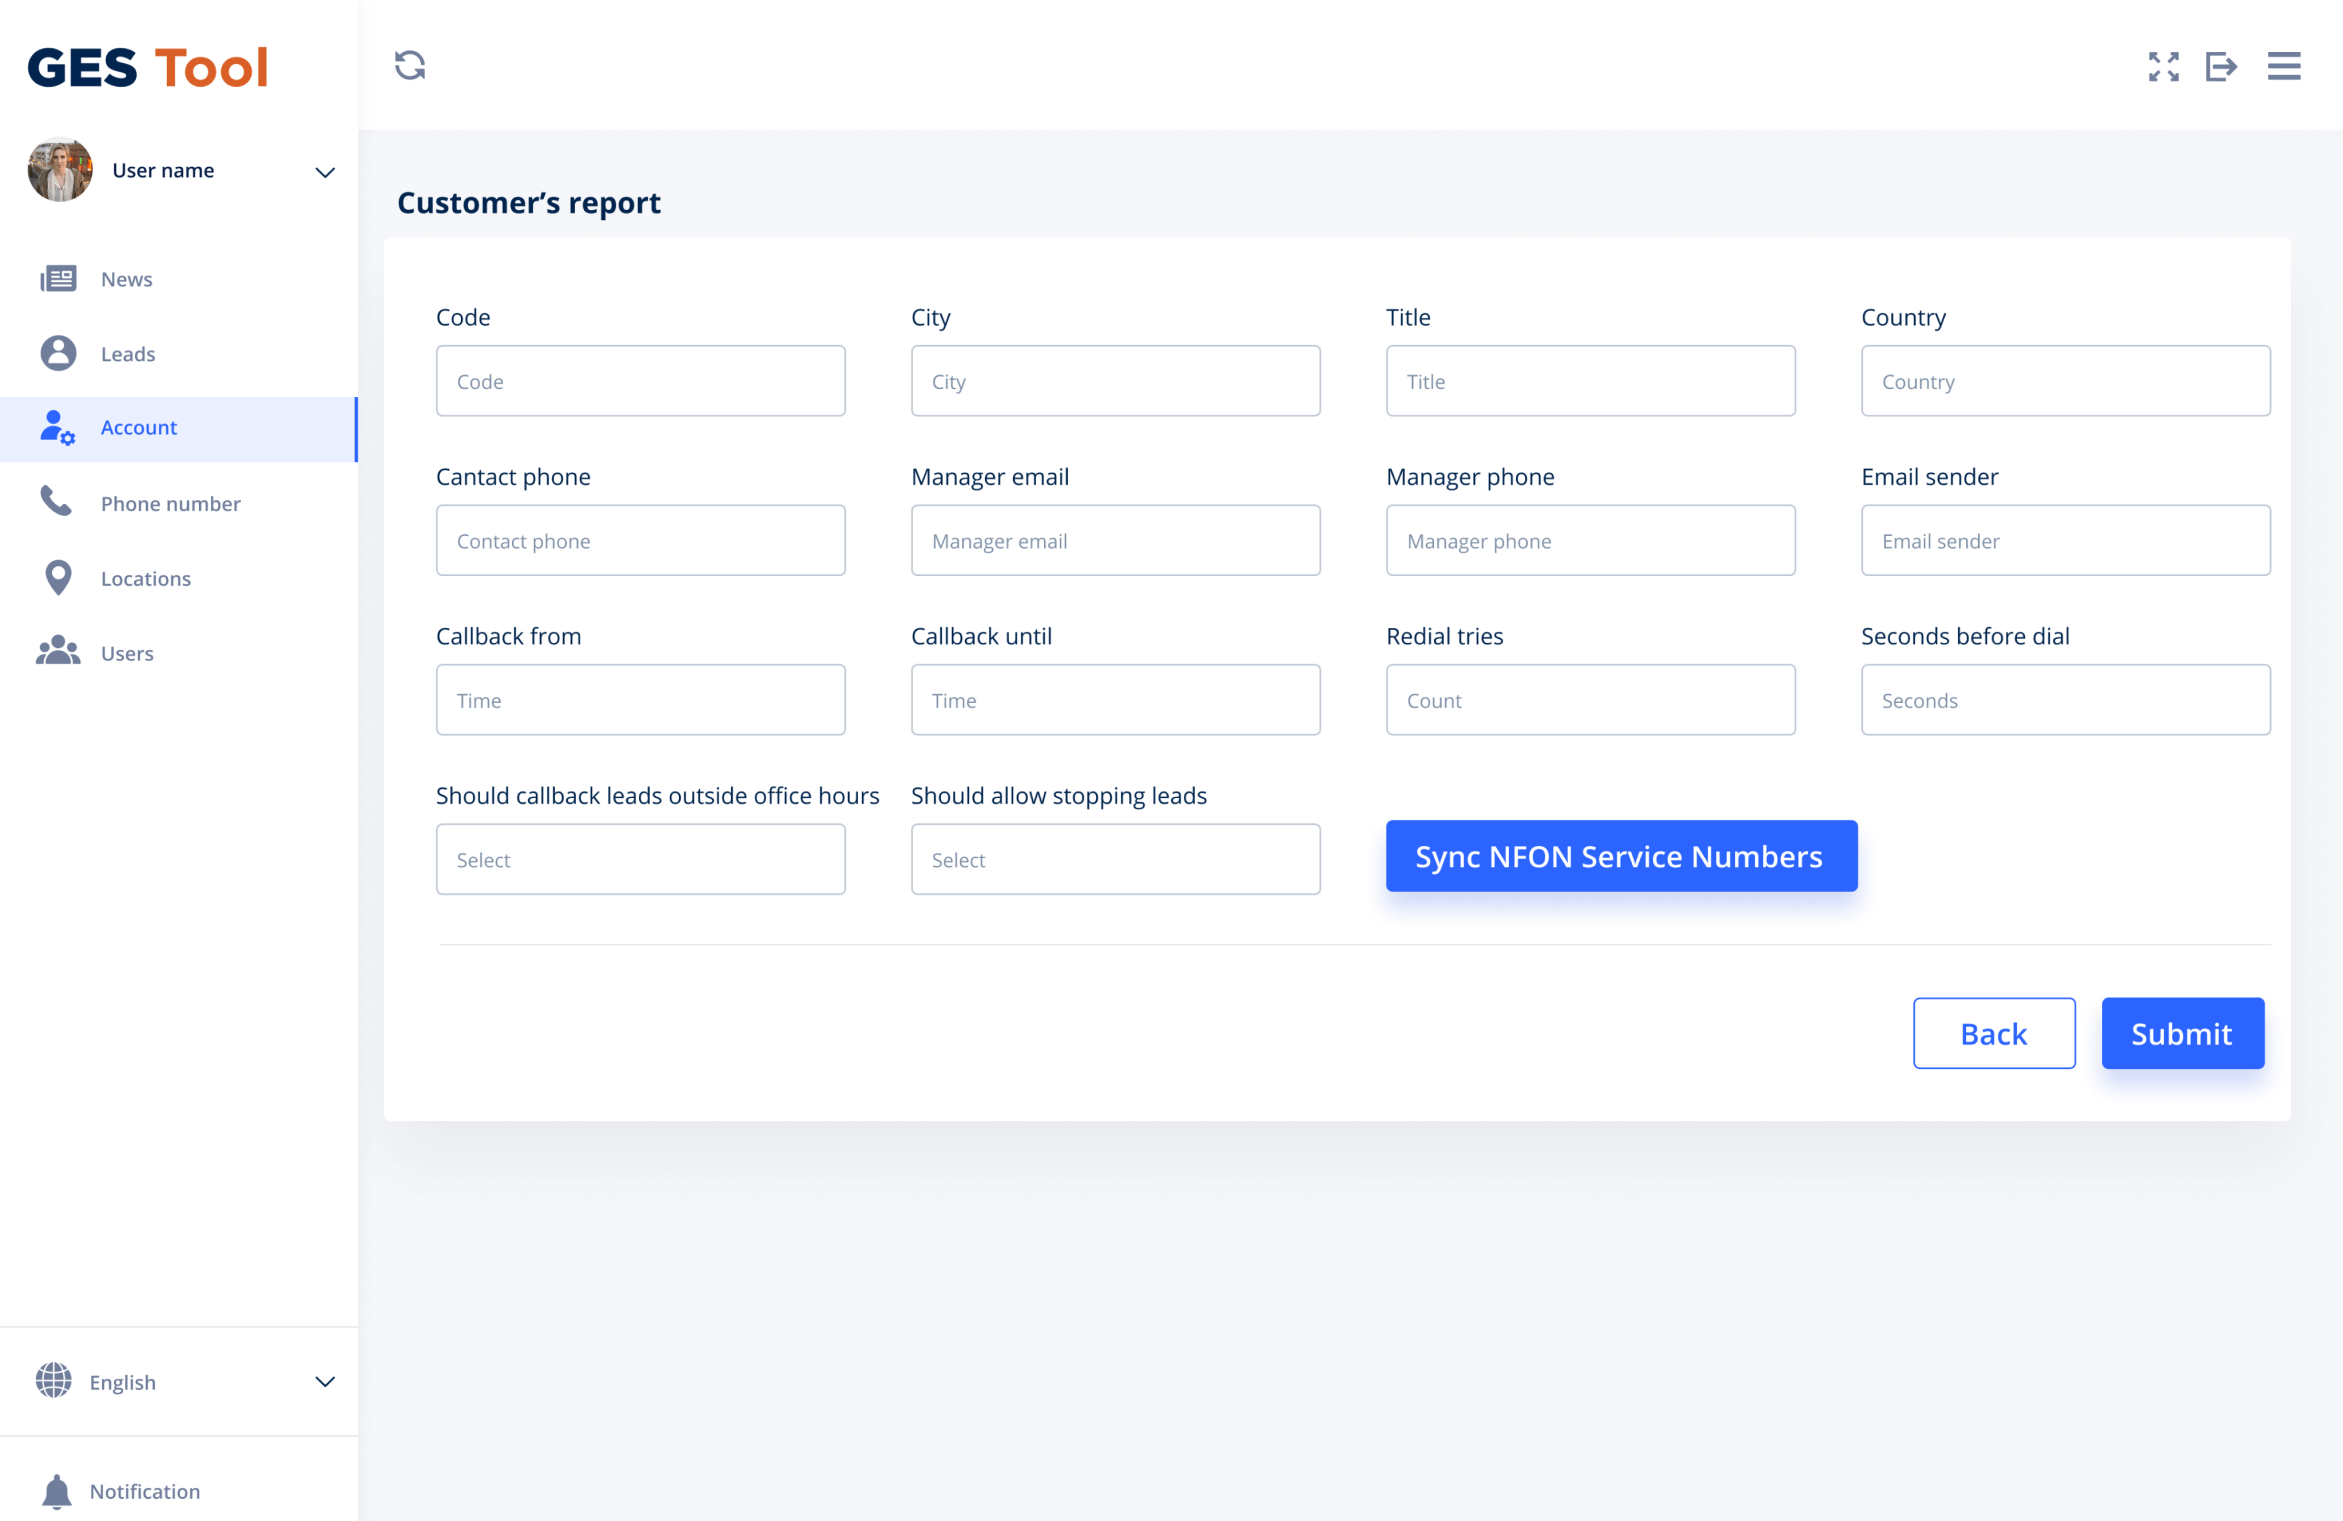The height and width of the screenshot is (1521, 2343).
Task: Click the Manager email input field
Action: point(1115,540)
